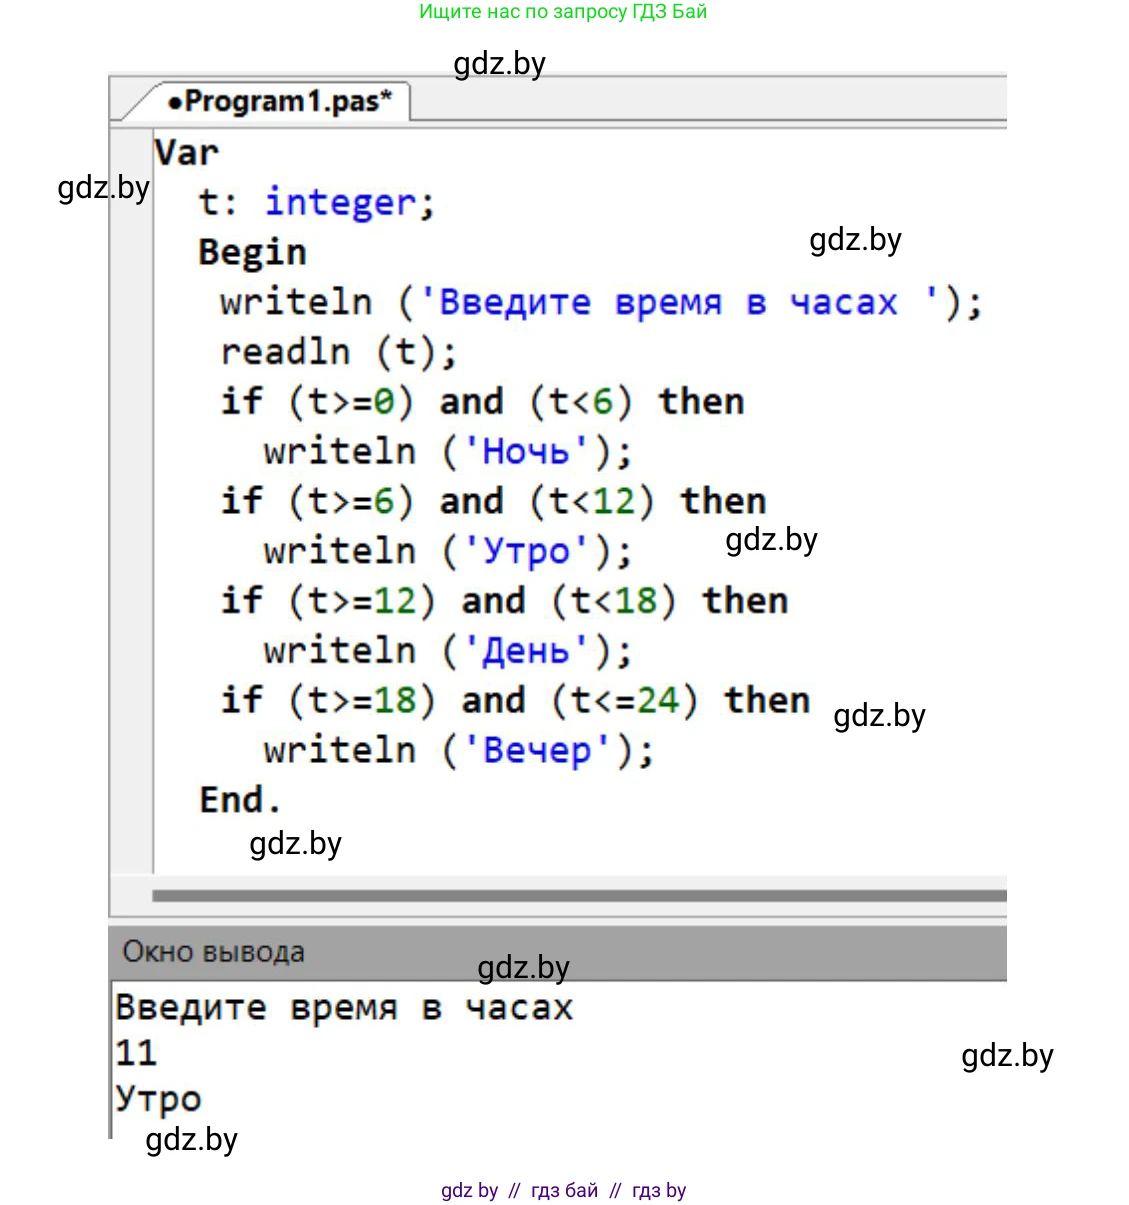Click the editor's horizontal scrollbar
The image size is (1129, 1205).
tap(578, 896)
